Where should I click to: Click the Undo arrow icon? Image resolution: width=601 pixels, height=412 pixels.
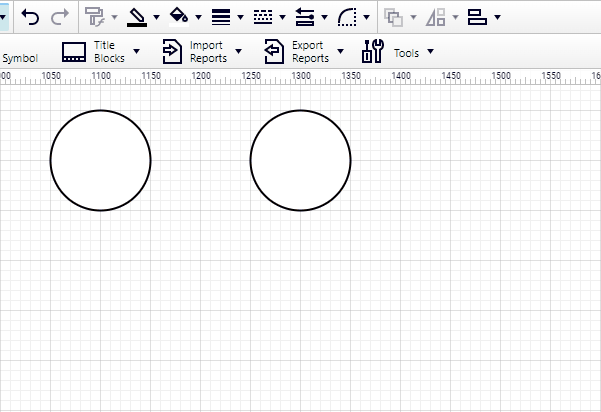tap(30, 17)
